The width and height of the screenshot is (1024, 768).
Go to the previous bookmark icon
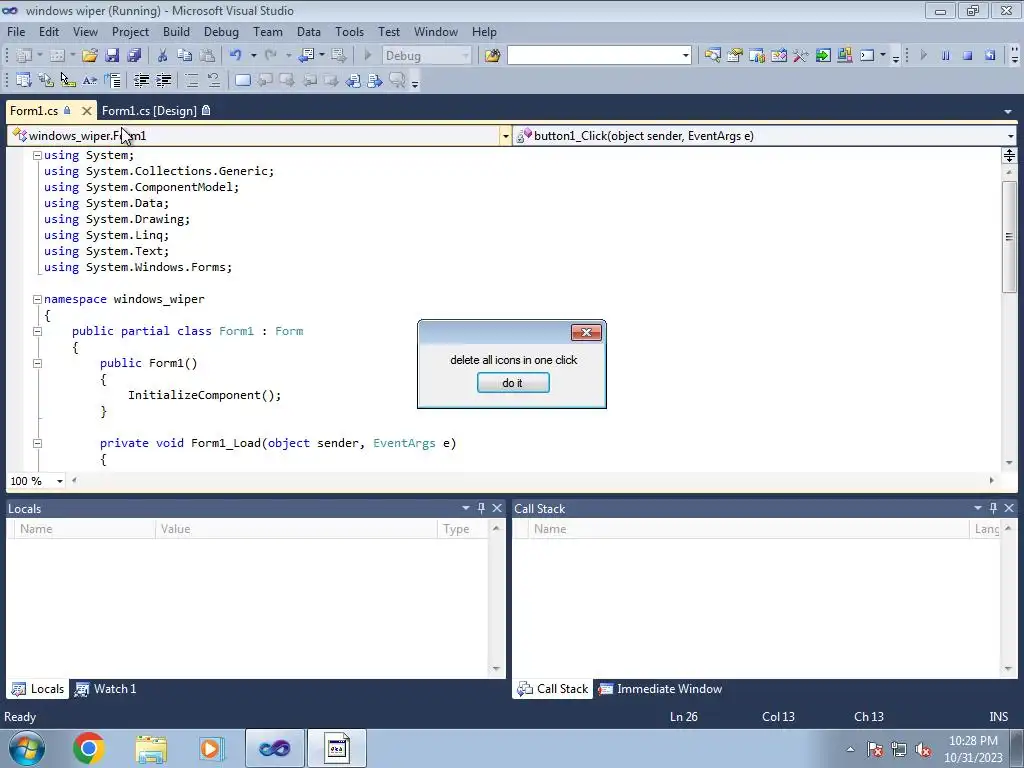264,80
